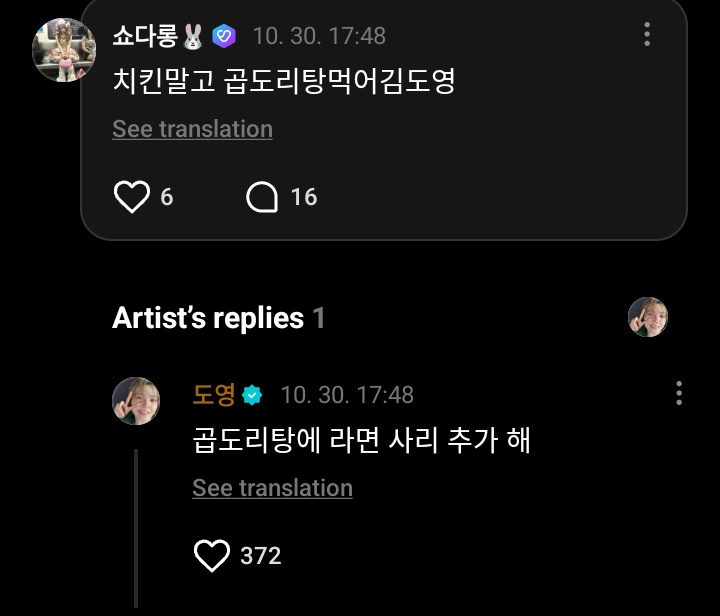The width and height of the screenshot is (720, 616).
Task: Tap artist avatar beside Artist's replies header
Action: point(648,317)
